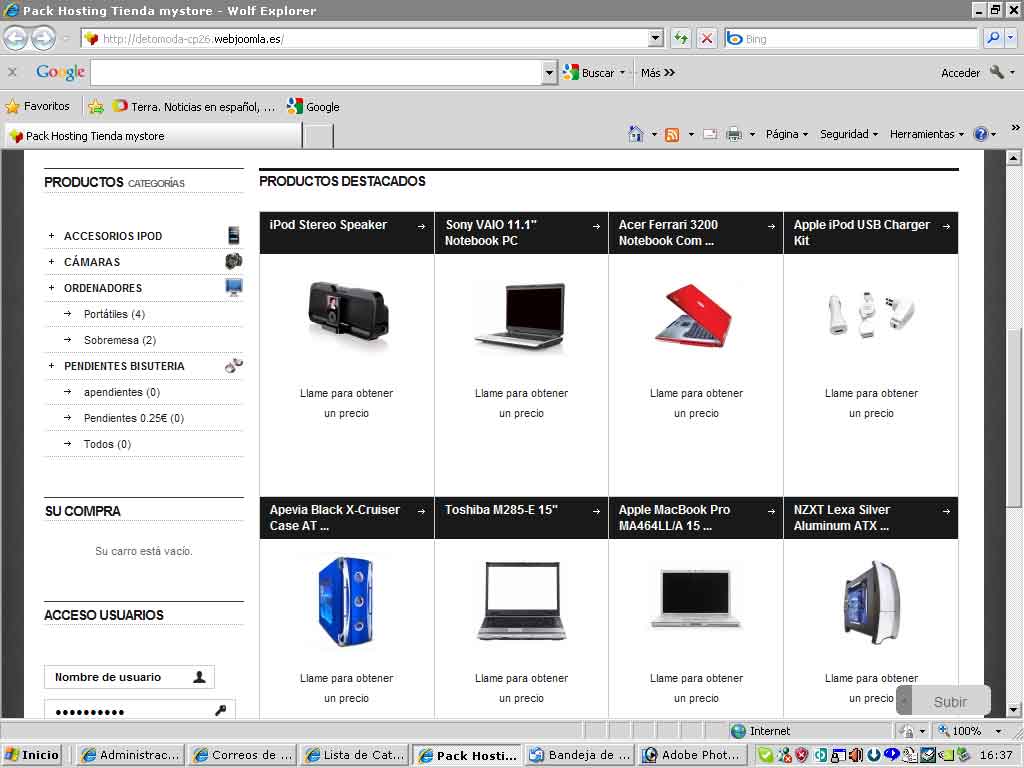The width and height of the screenshot is (1024, 768).
Task: Click the Google toolbar wrench settings icon
Action: (x=997, y=72)
